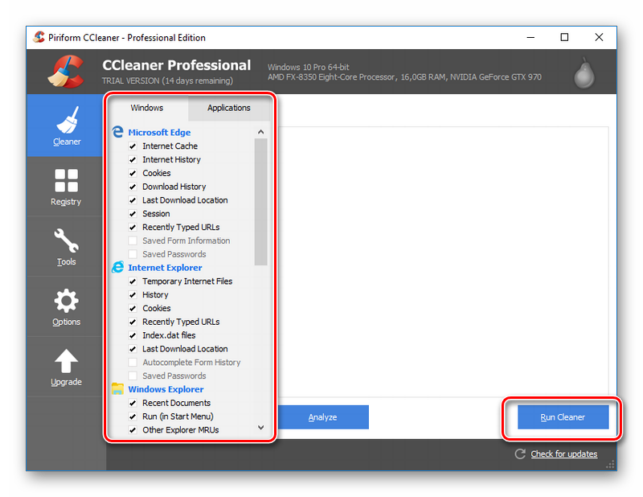This screenshot has width=643, height=497.
Task: Select the Windows Explorer group heading
Action: click(166, 389)
